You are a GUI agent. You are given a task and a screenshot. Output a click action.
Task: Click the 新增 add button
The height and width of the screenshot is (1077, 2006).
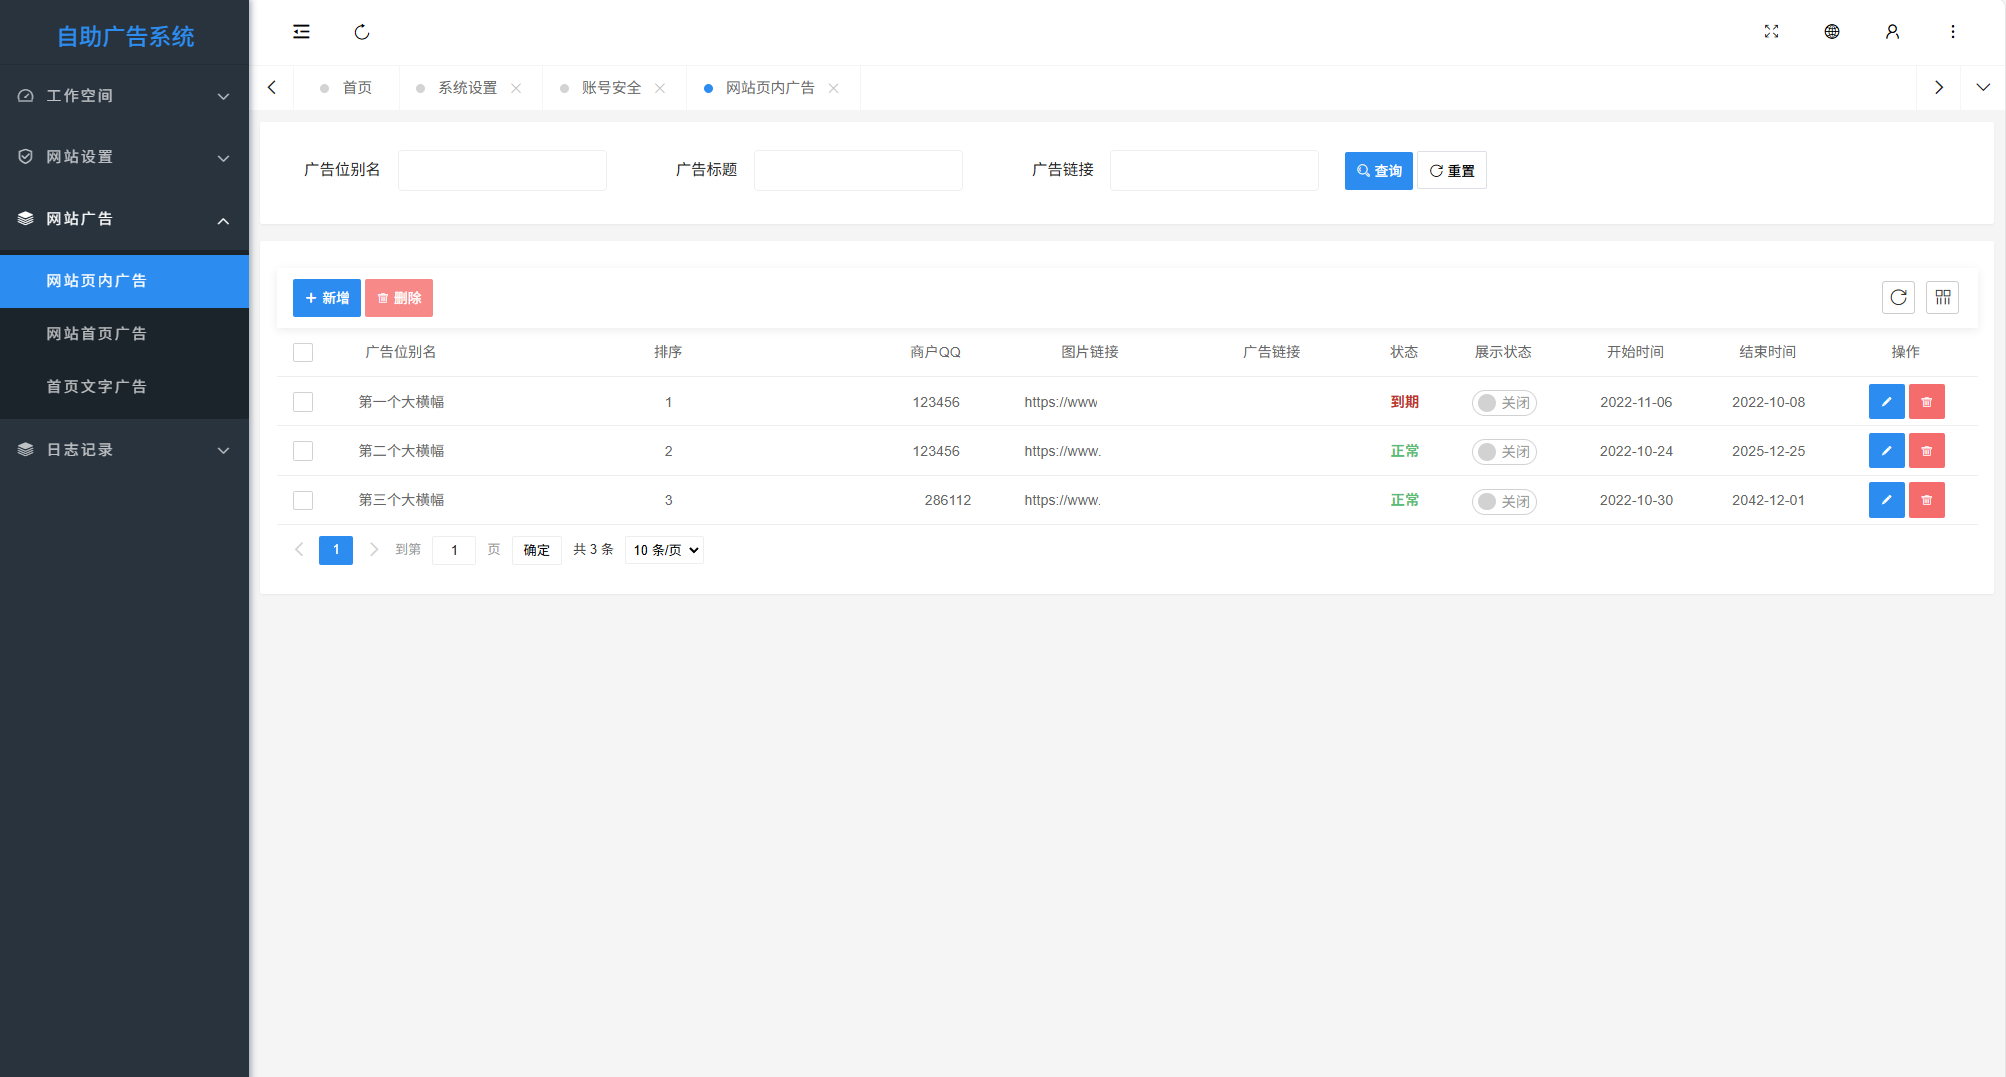(326, 298)
